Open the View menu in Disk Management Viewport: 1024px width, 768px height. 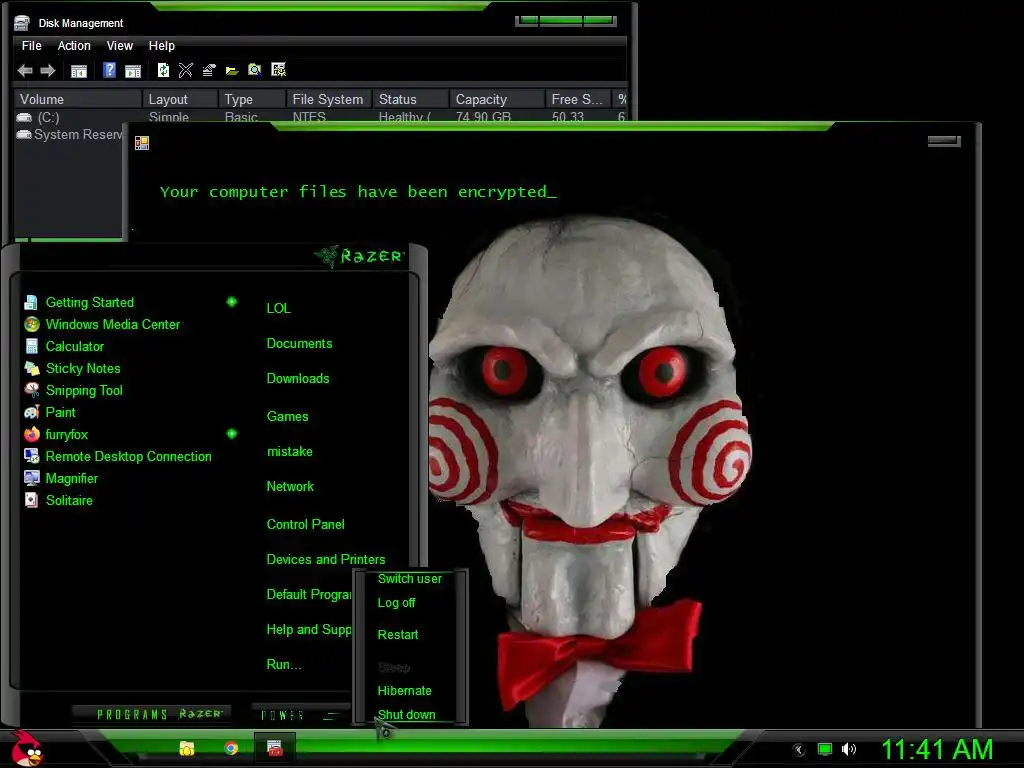[x=120, y=46]
